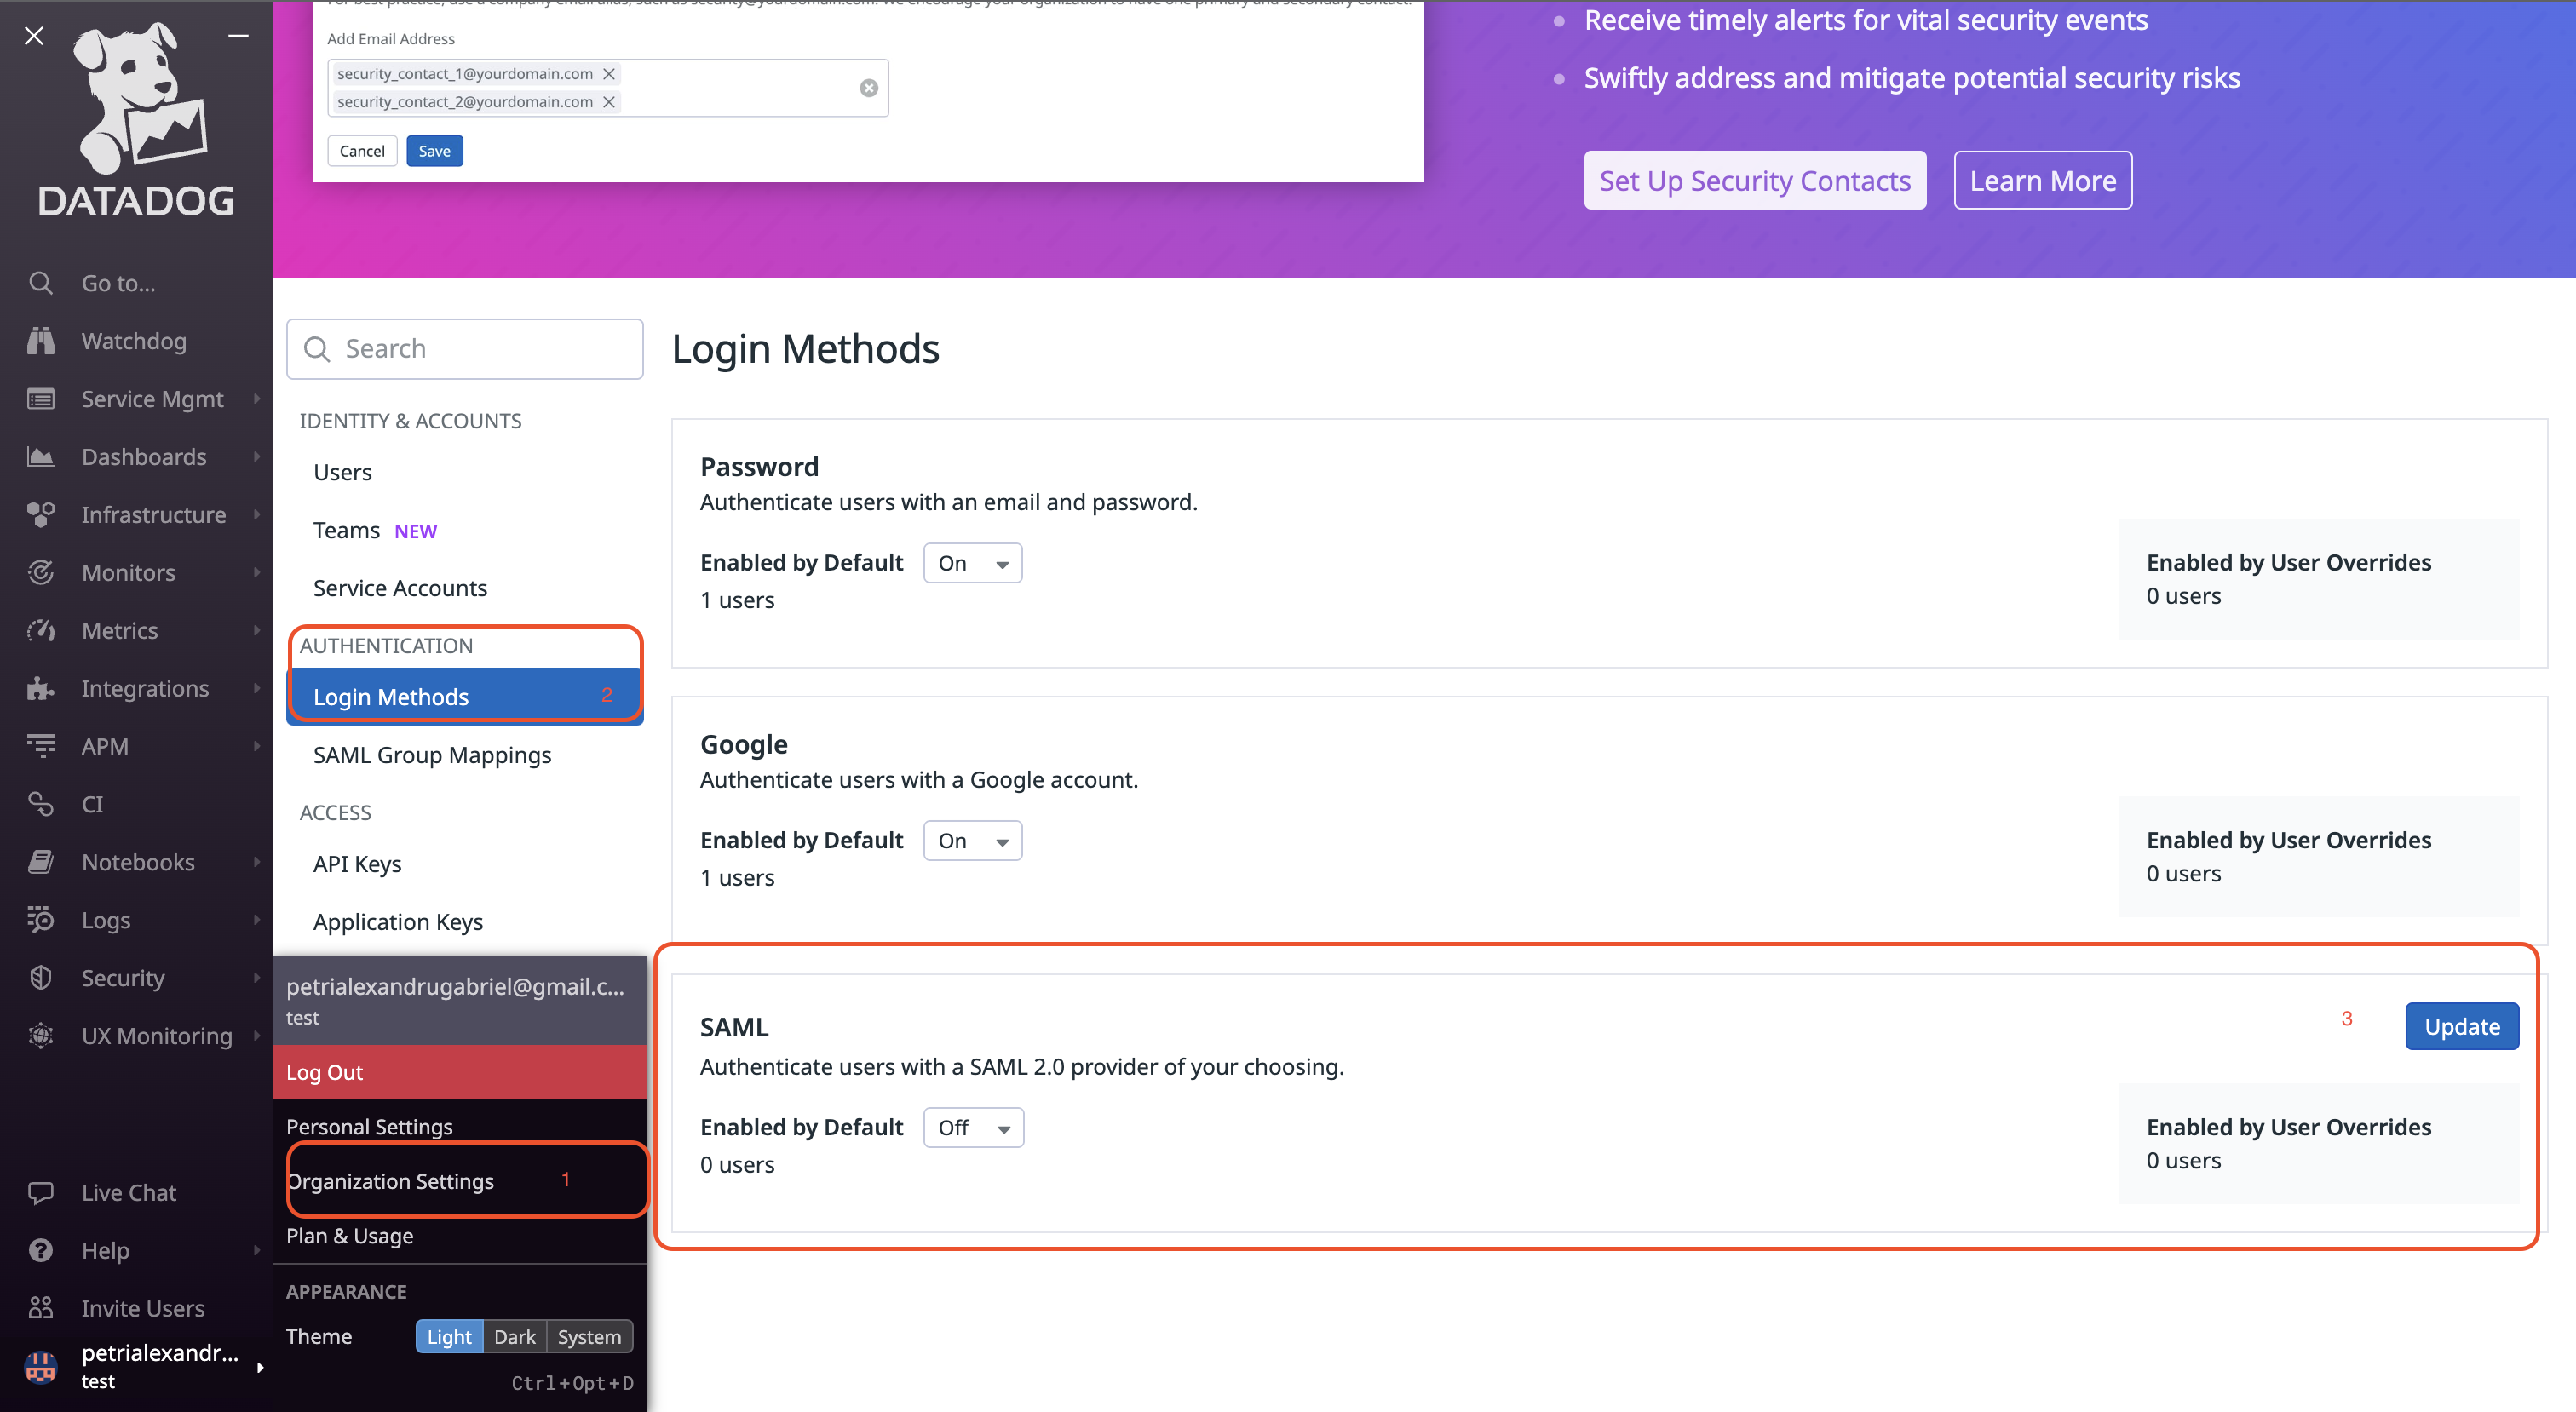Screen dimensions: 2576x1412
Task: Switch theme to Dark
Action: pyautogui.click(x=514, y=1336)
